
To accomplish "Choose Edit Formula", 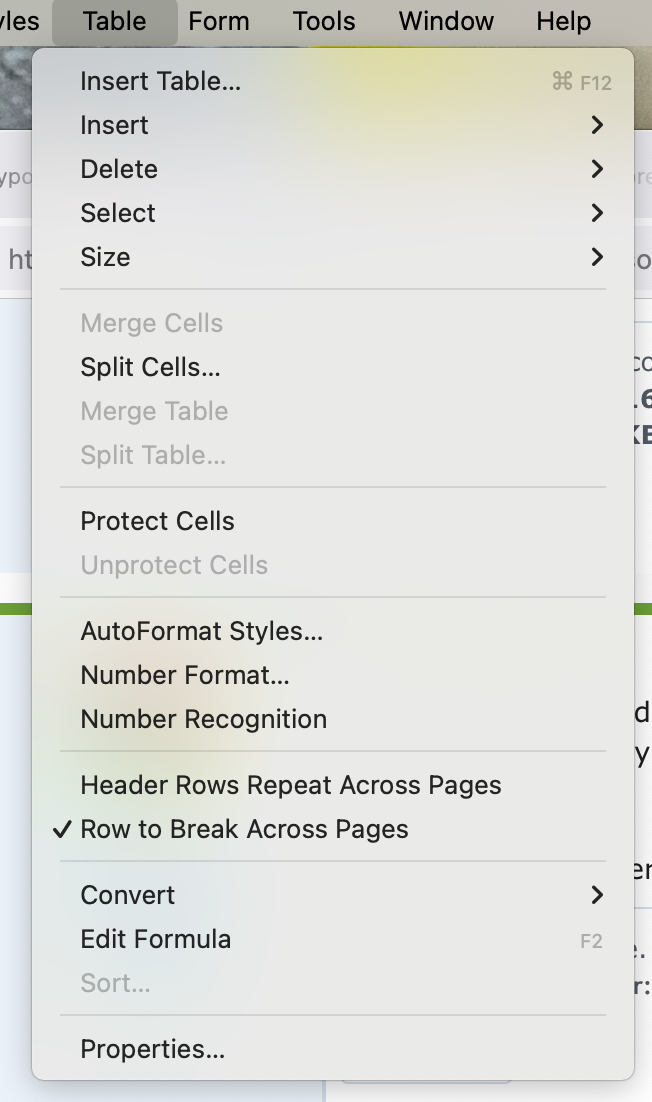I will tap(155, 939).
